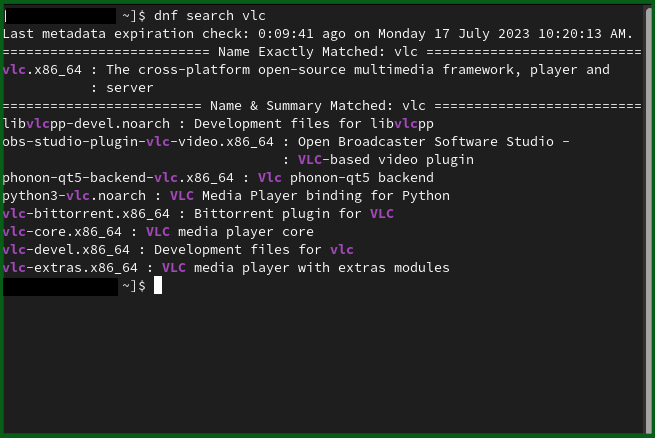
Task: Click the white block cursor at the prompt
Action: pyautogui.click(x=158, y=286)
